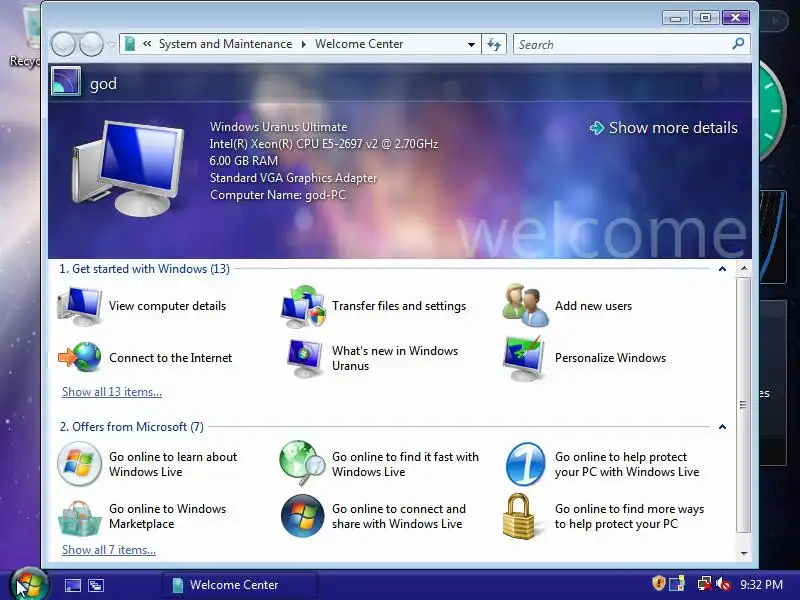Click the Computer Name: god-PC text
Viewport: 800px width, 600px height.
[x=278, y=195]
